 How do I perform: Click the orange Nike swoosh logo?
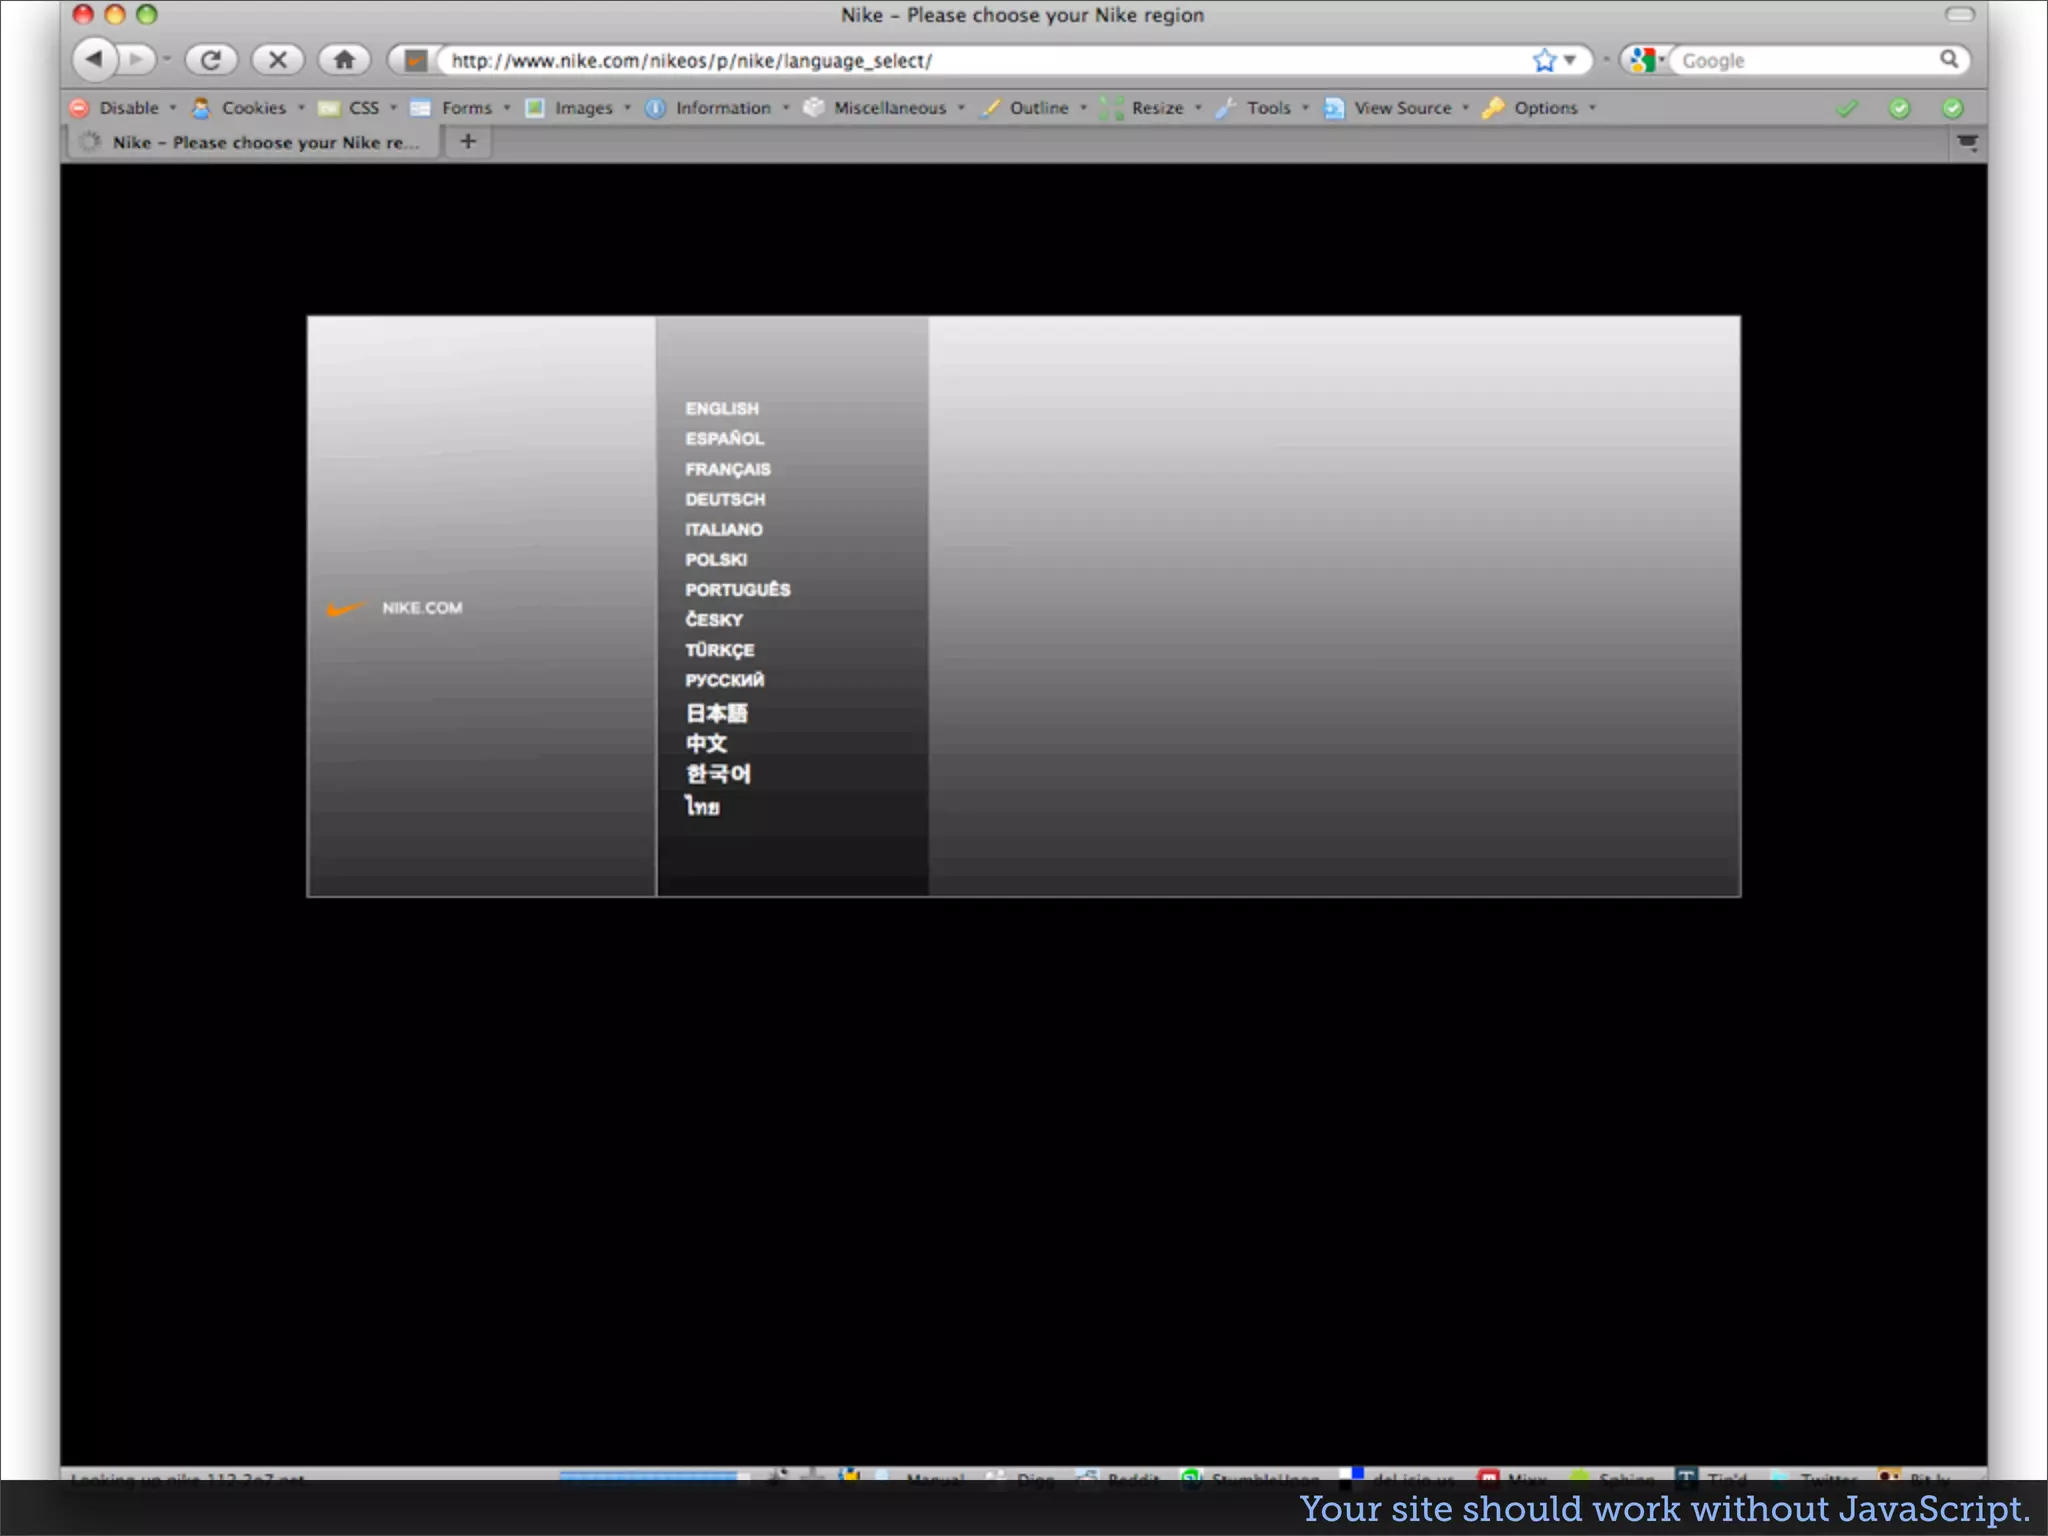(345, 608)
